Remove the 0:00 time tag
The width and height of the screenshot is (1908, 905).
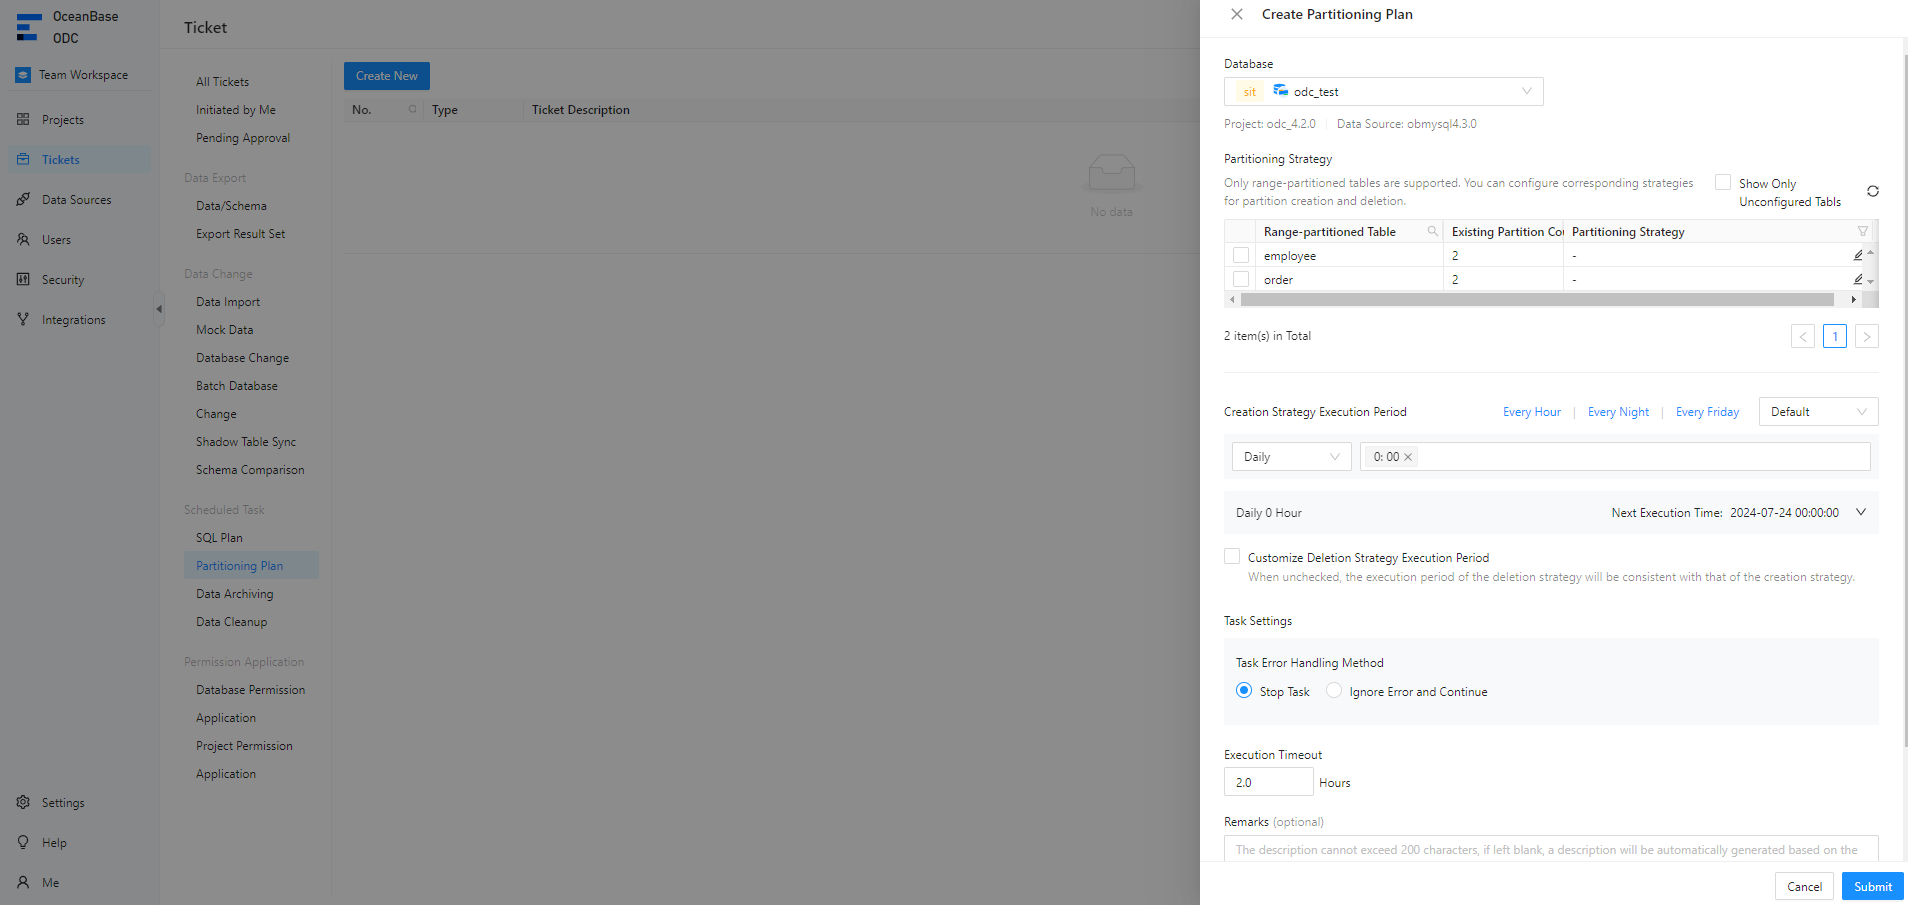[1408, 457]
